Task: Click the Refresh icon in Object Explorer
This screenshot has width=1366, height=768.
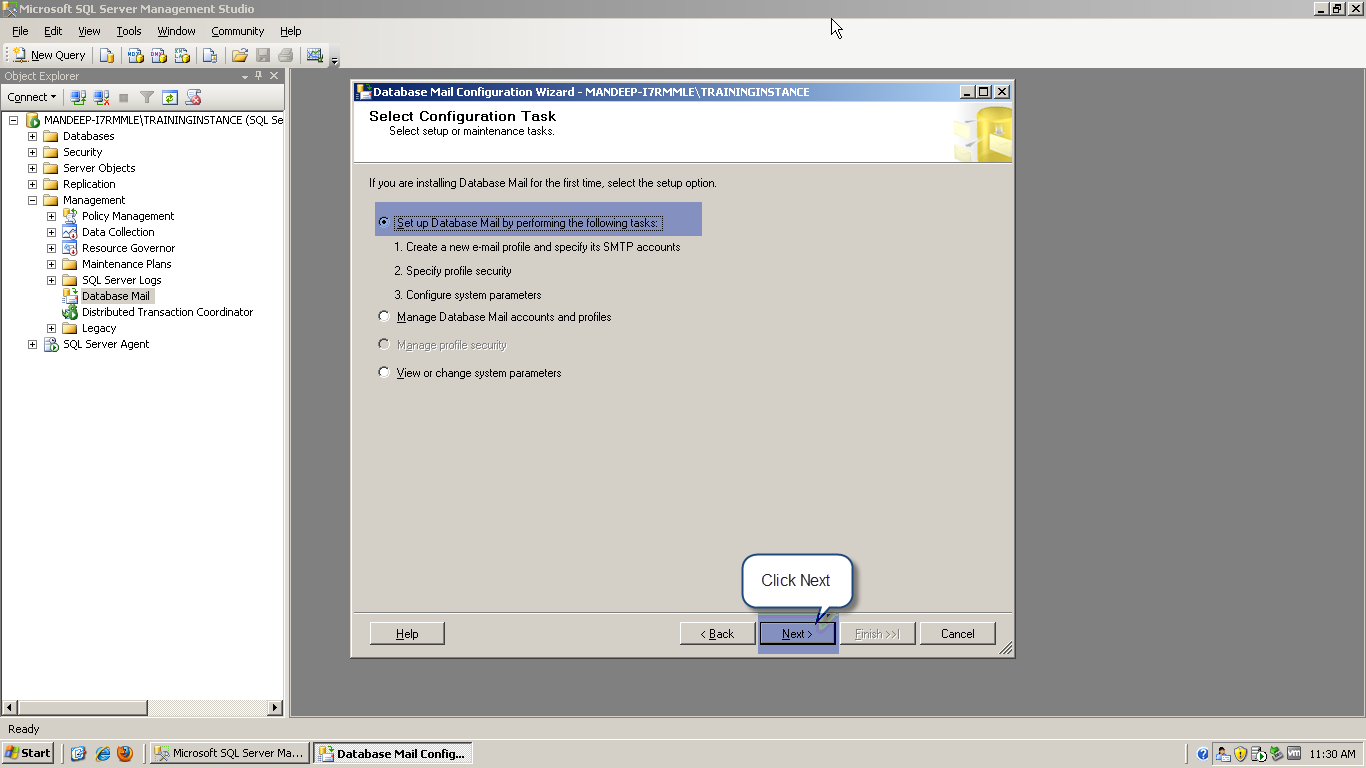Action: point(170,97)
